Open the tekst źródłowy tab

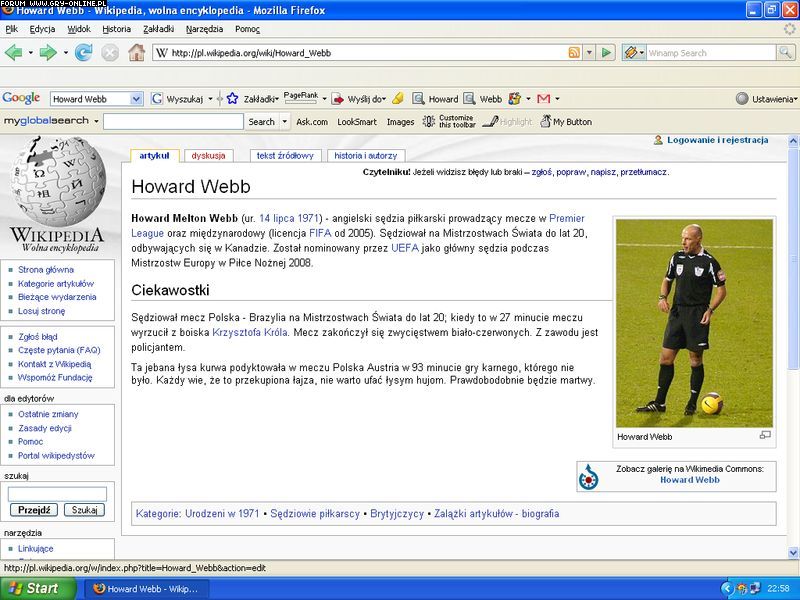[x=285, y=156]
